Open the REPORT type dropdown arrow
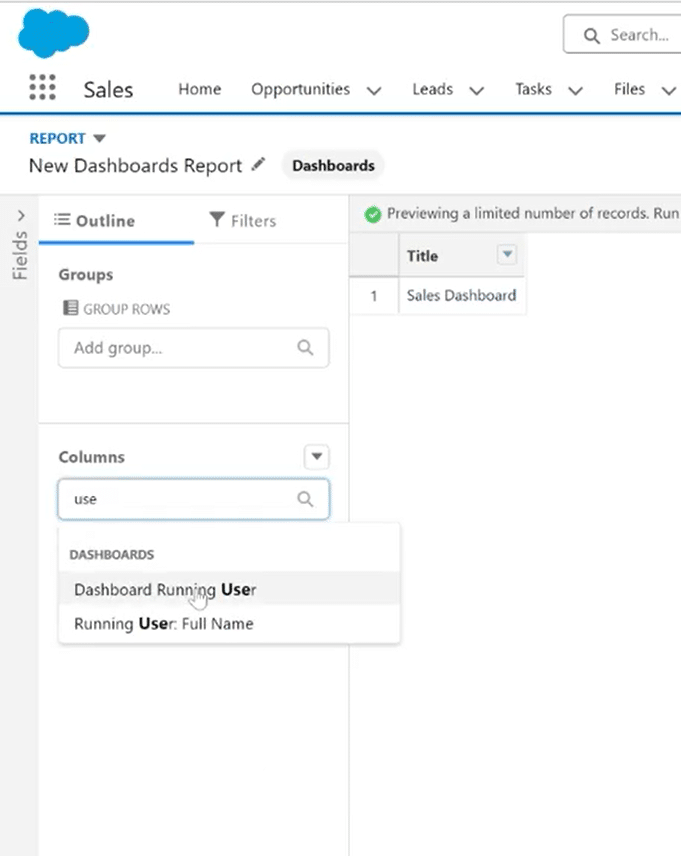 [99, 138]
